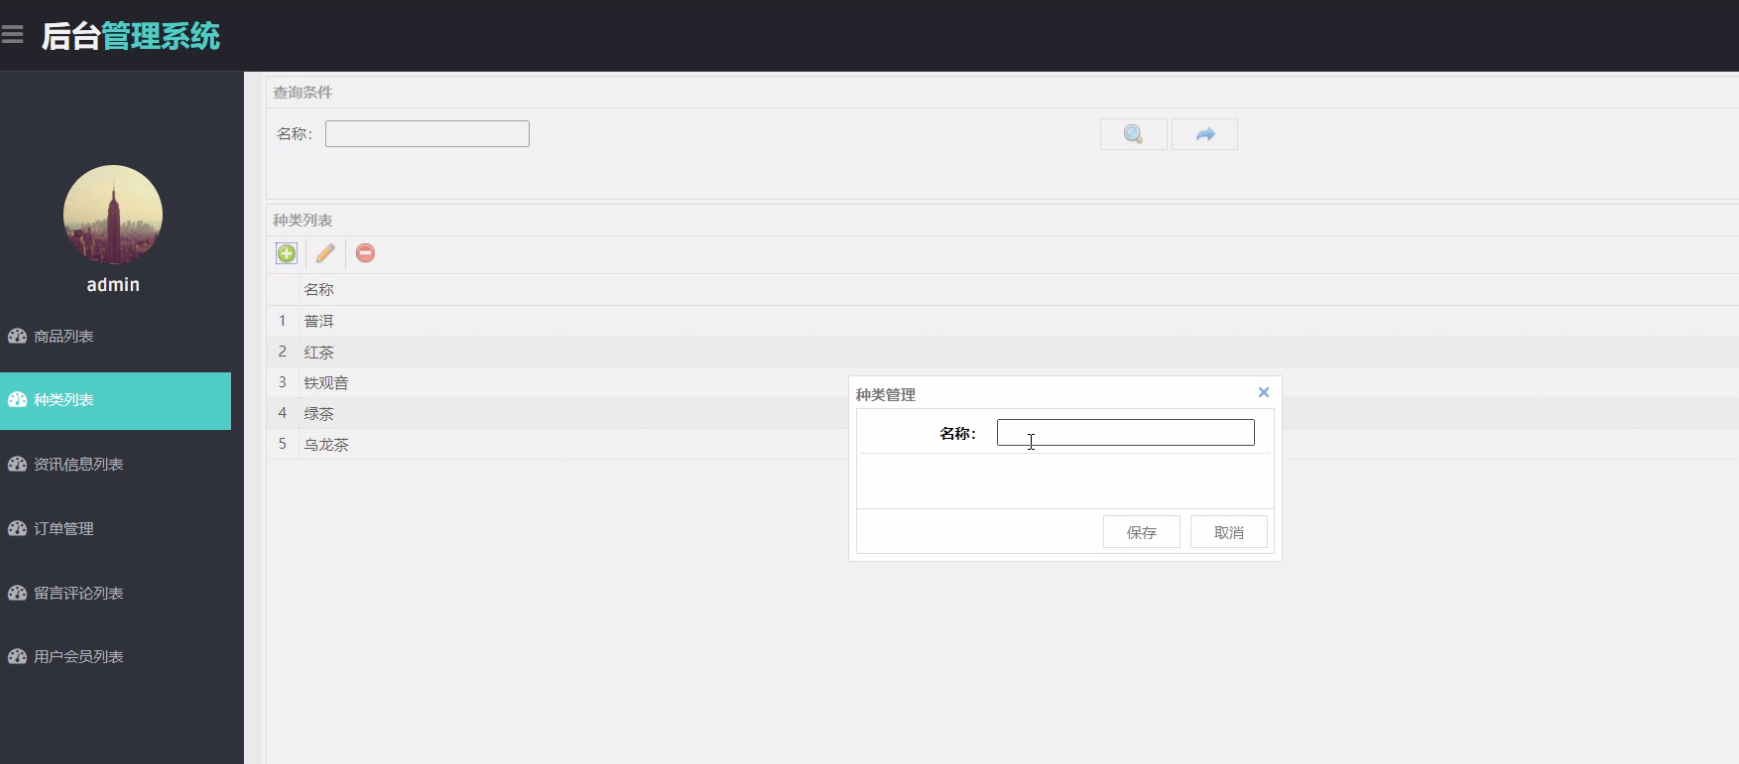Click the 保存 button in dialog
This screenshot has height=764, width=1739.
point(1141,532)
